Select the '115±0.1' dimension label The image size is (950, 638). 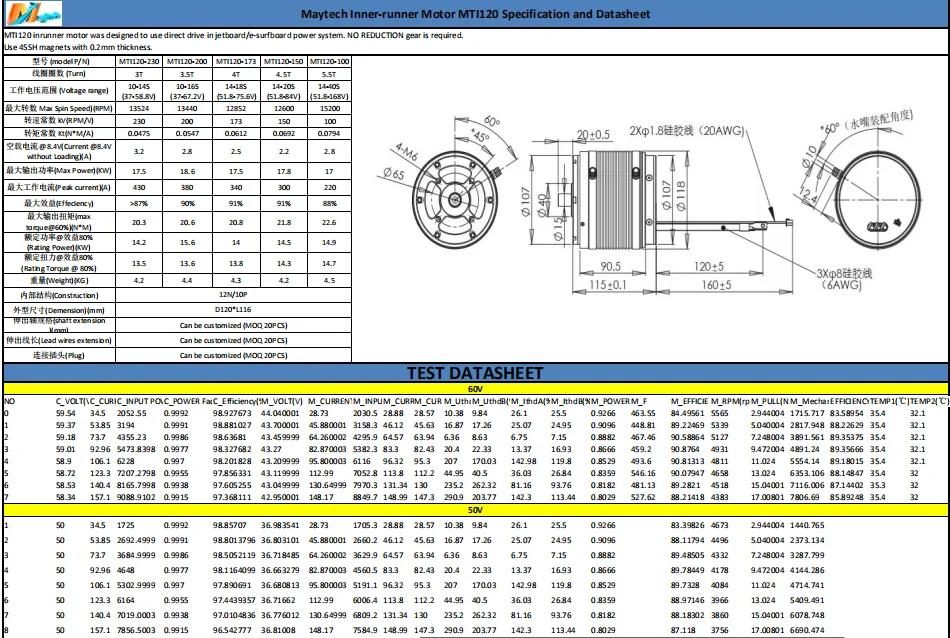[x=608, y=285]
